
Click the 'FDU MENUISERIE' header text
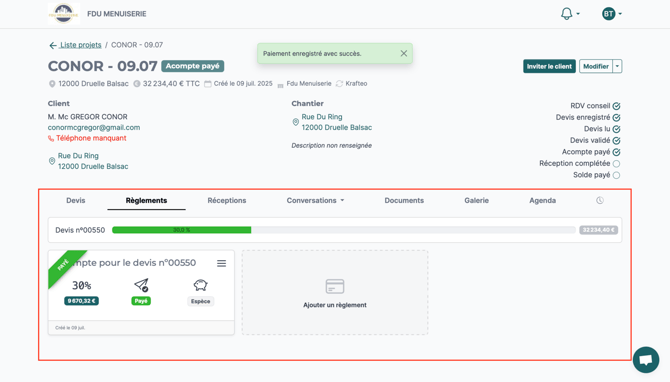coord(117,14)
